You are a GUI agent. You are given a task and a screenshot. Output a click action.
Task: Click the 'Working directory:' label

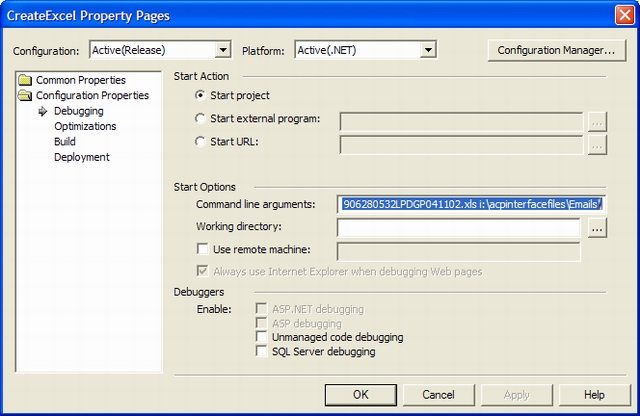click(x=239, y=226)
